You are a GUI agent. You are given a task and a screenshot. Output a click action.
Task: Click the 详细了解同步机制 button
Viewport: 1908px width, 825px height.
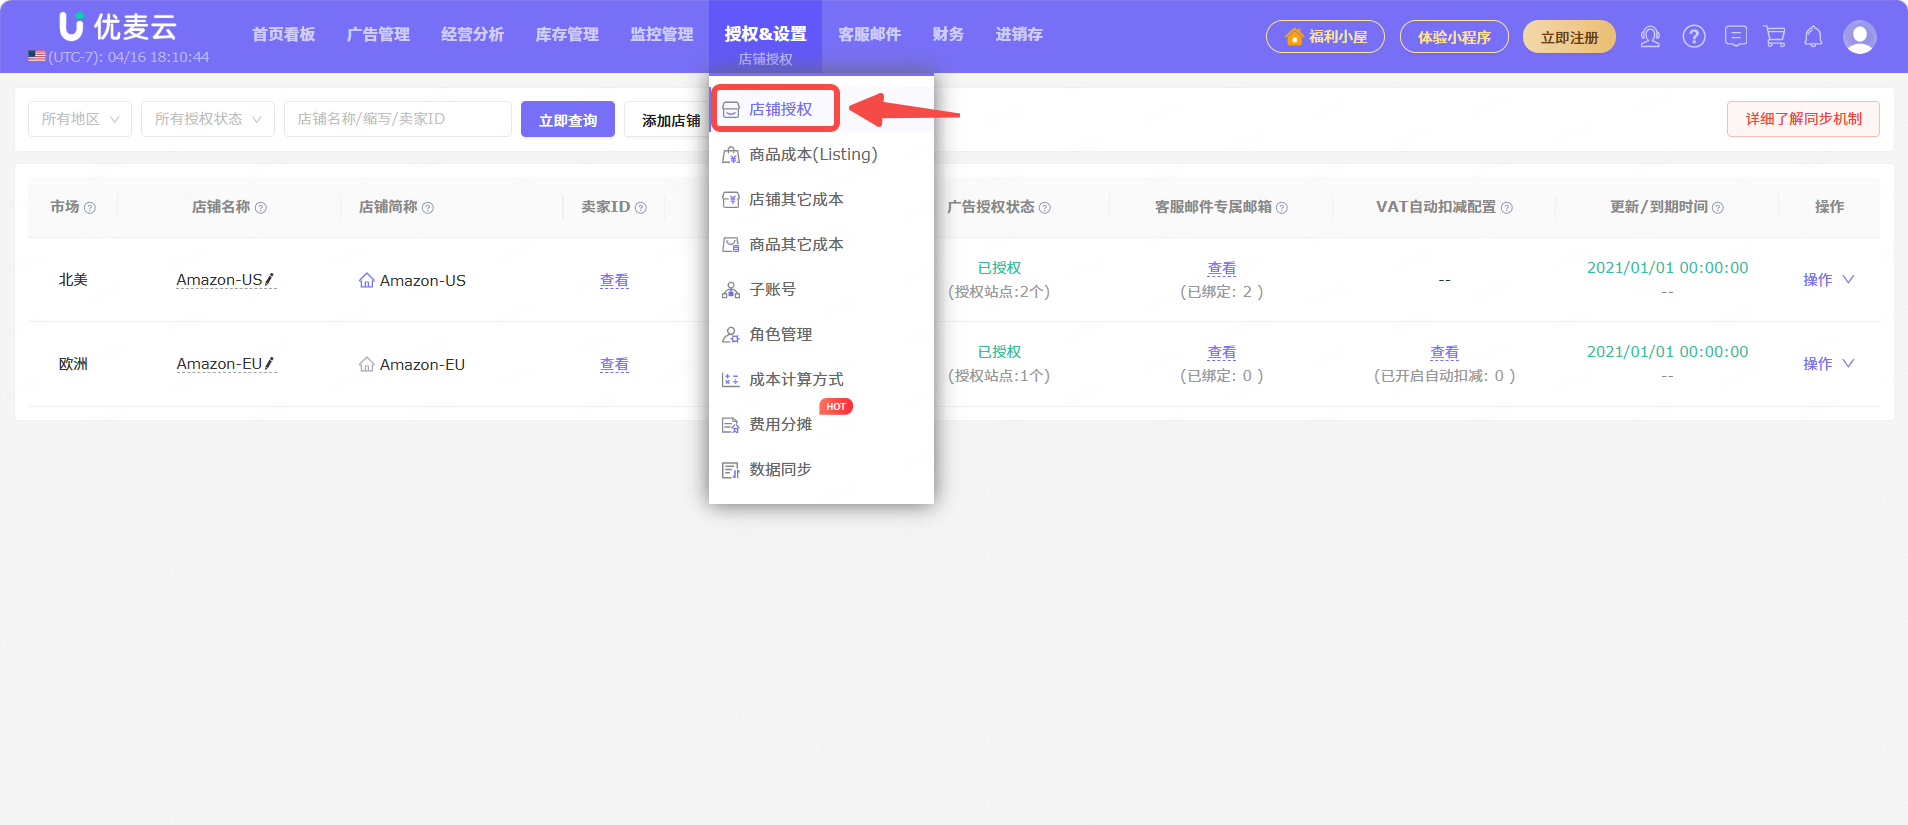point(1803,119)
